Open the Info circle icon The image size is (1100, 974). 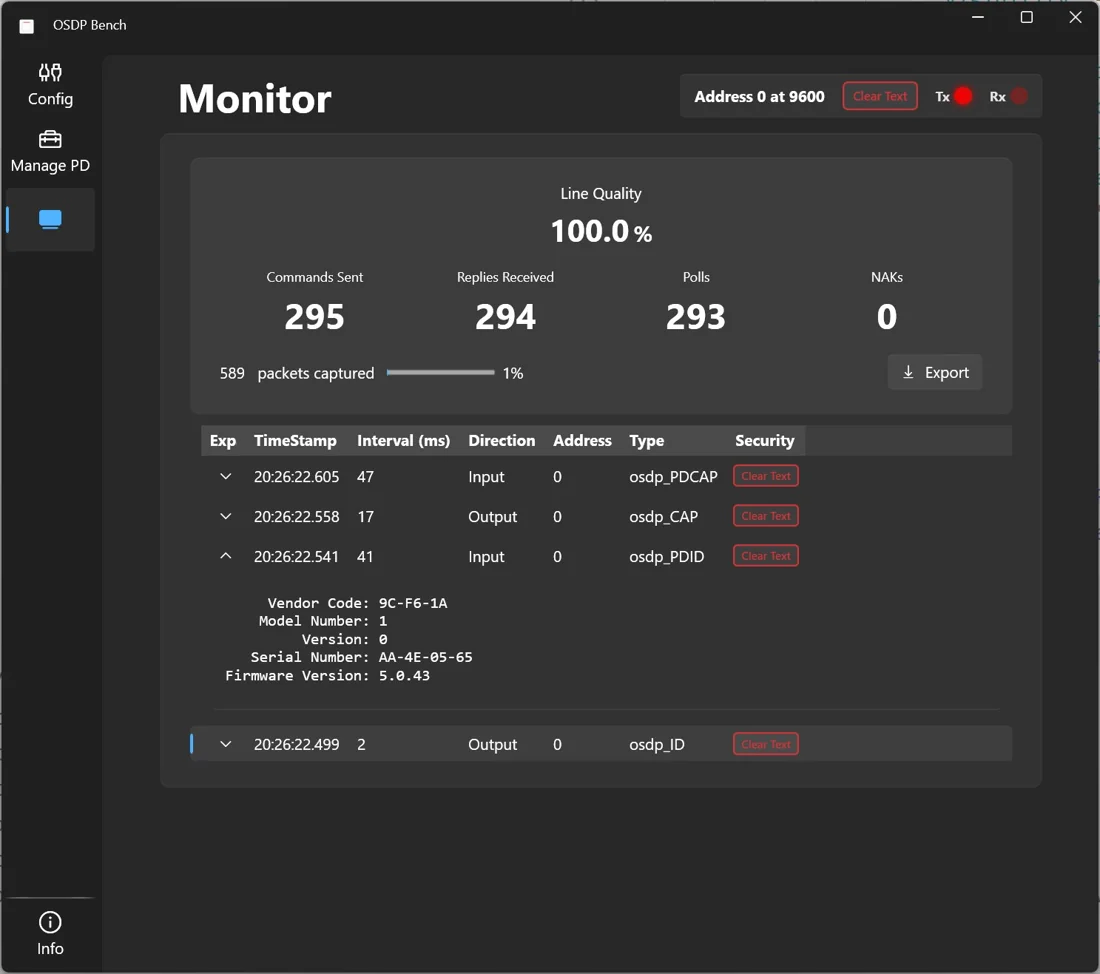pos(50,922)
